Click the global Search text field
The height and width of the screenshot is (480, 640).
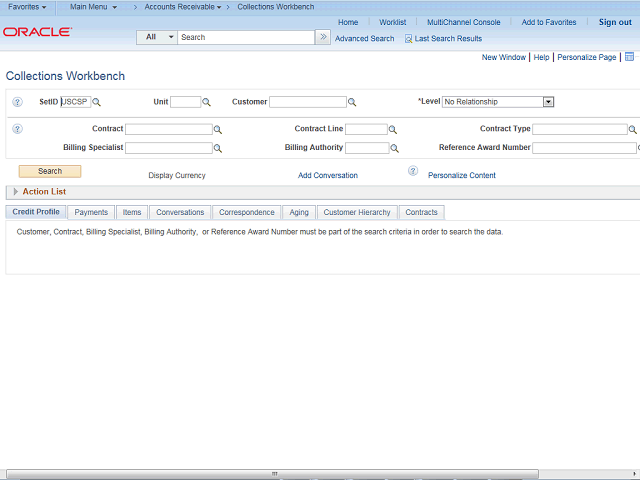[x=246, y=37]
